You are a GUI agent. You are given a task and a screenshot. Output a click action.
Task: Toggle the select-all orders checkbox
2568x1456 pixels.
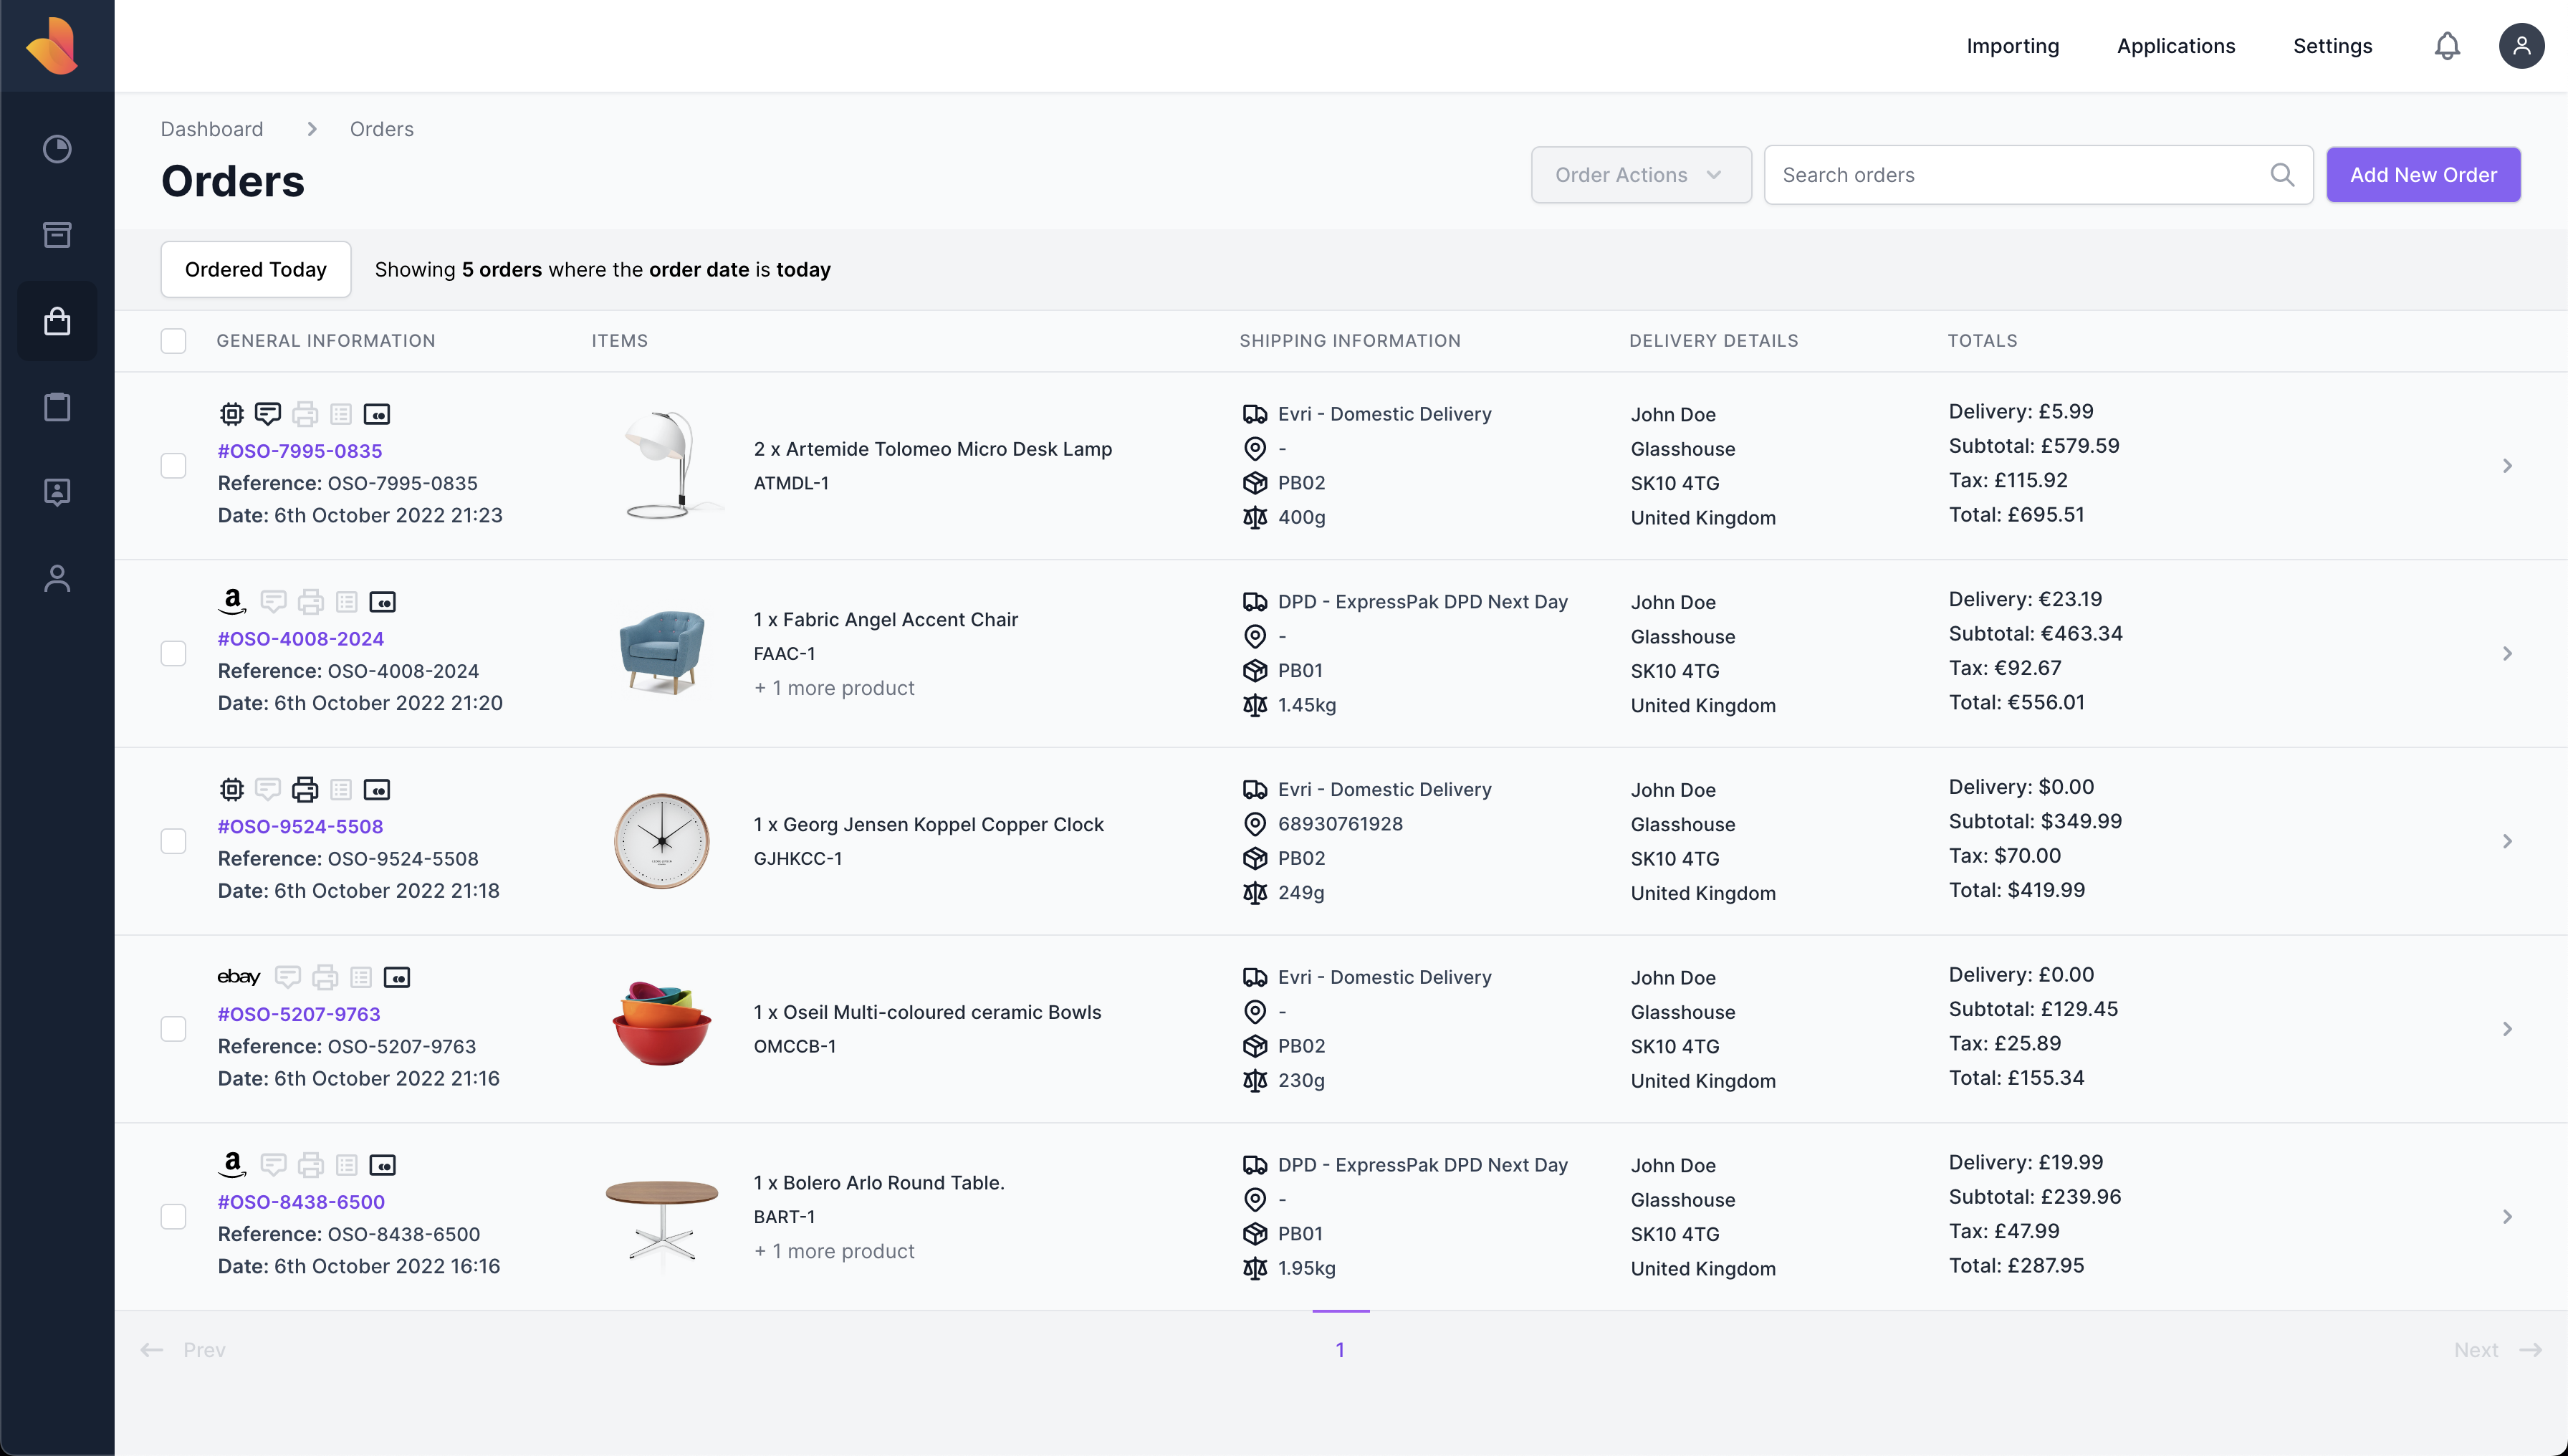pyautogui.click(x=173, y=341)
